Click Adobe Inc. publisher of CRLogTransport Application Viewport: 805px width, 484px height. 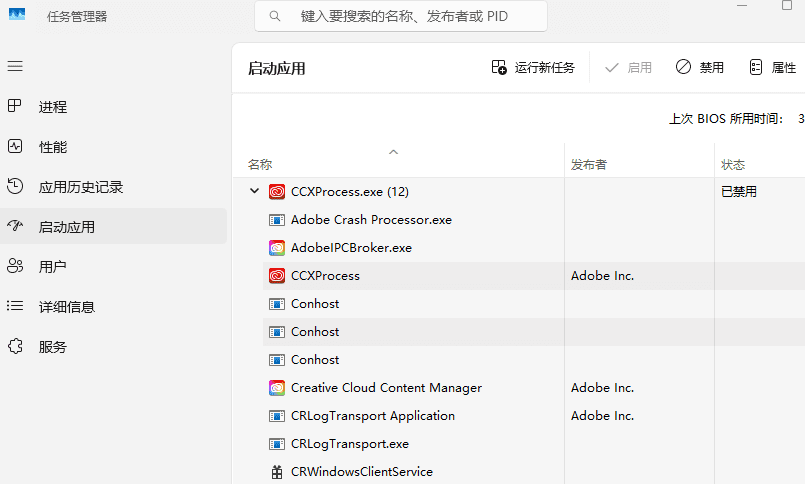[602, 416]
